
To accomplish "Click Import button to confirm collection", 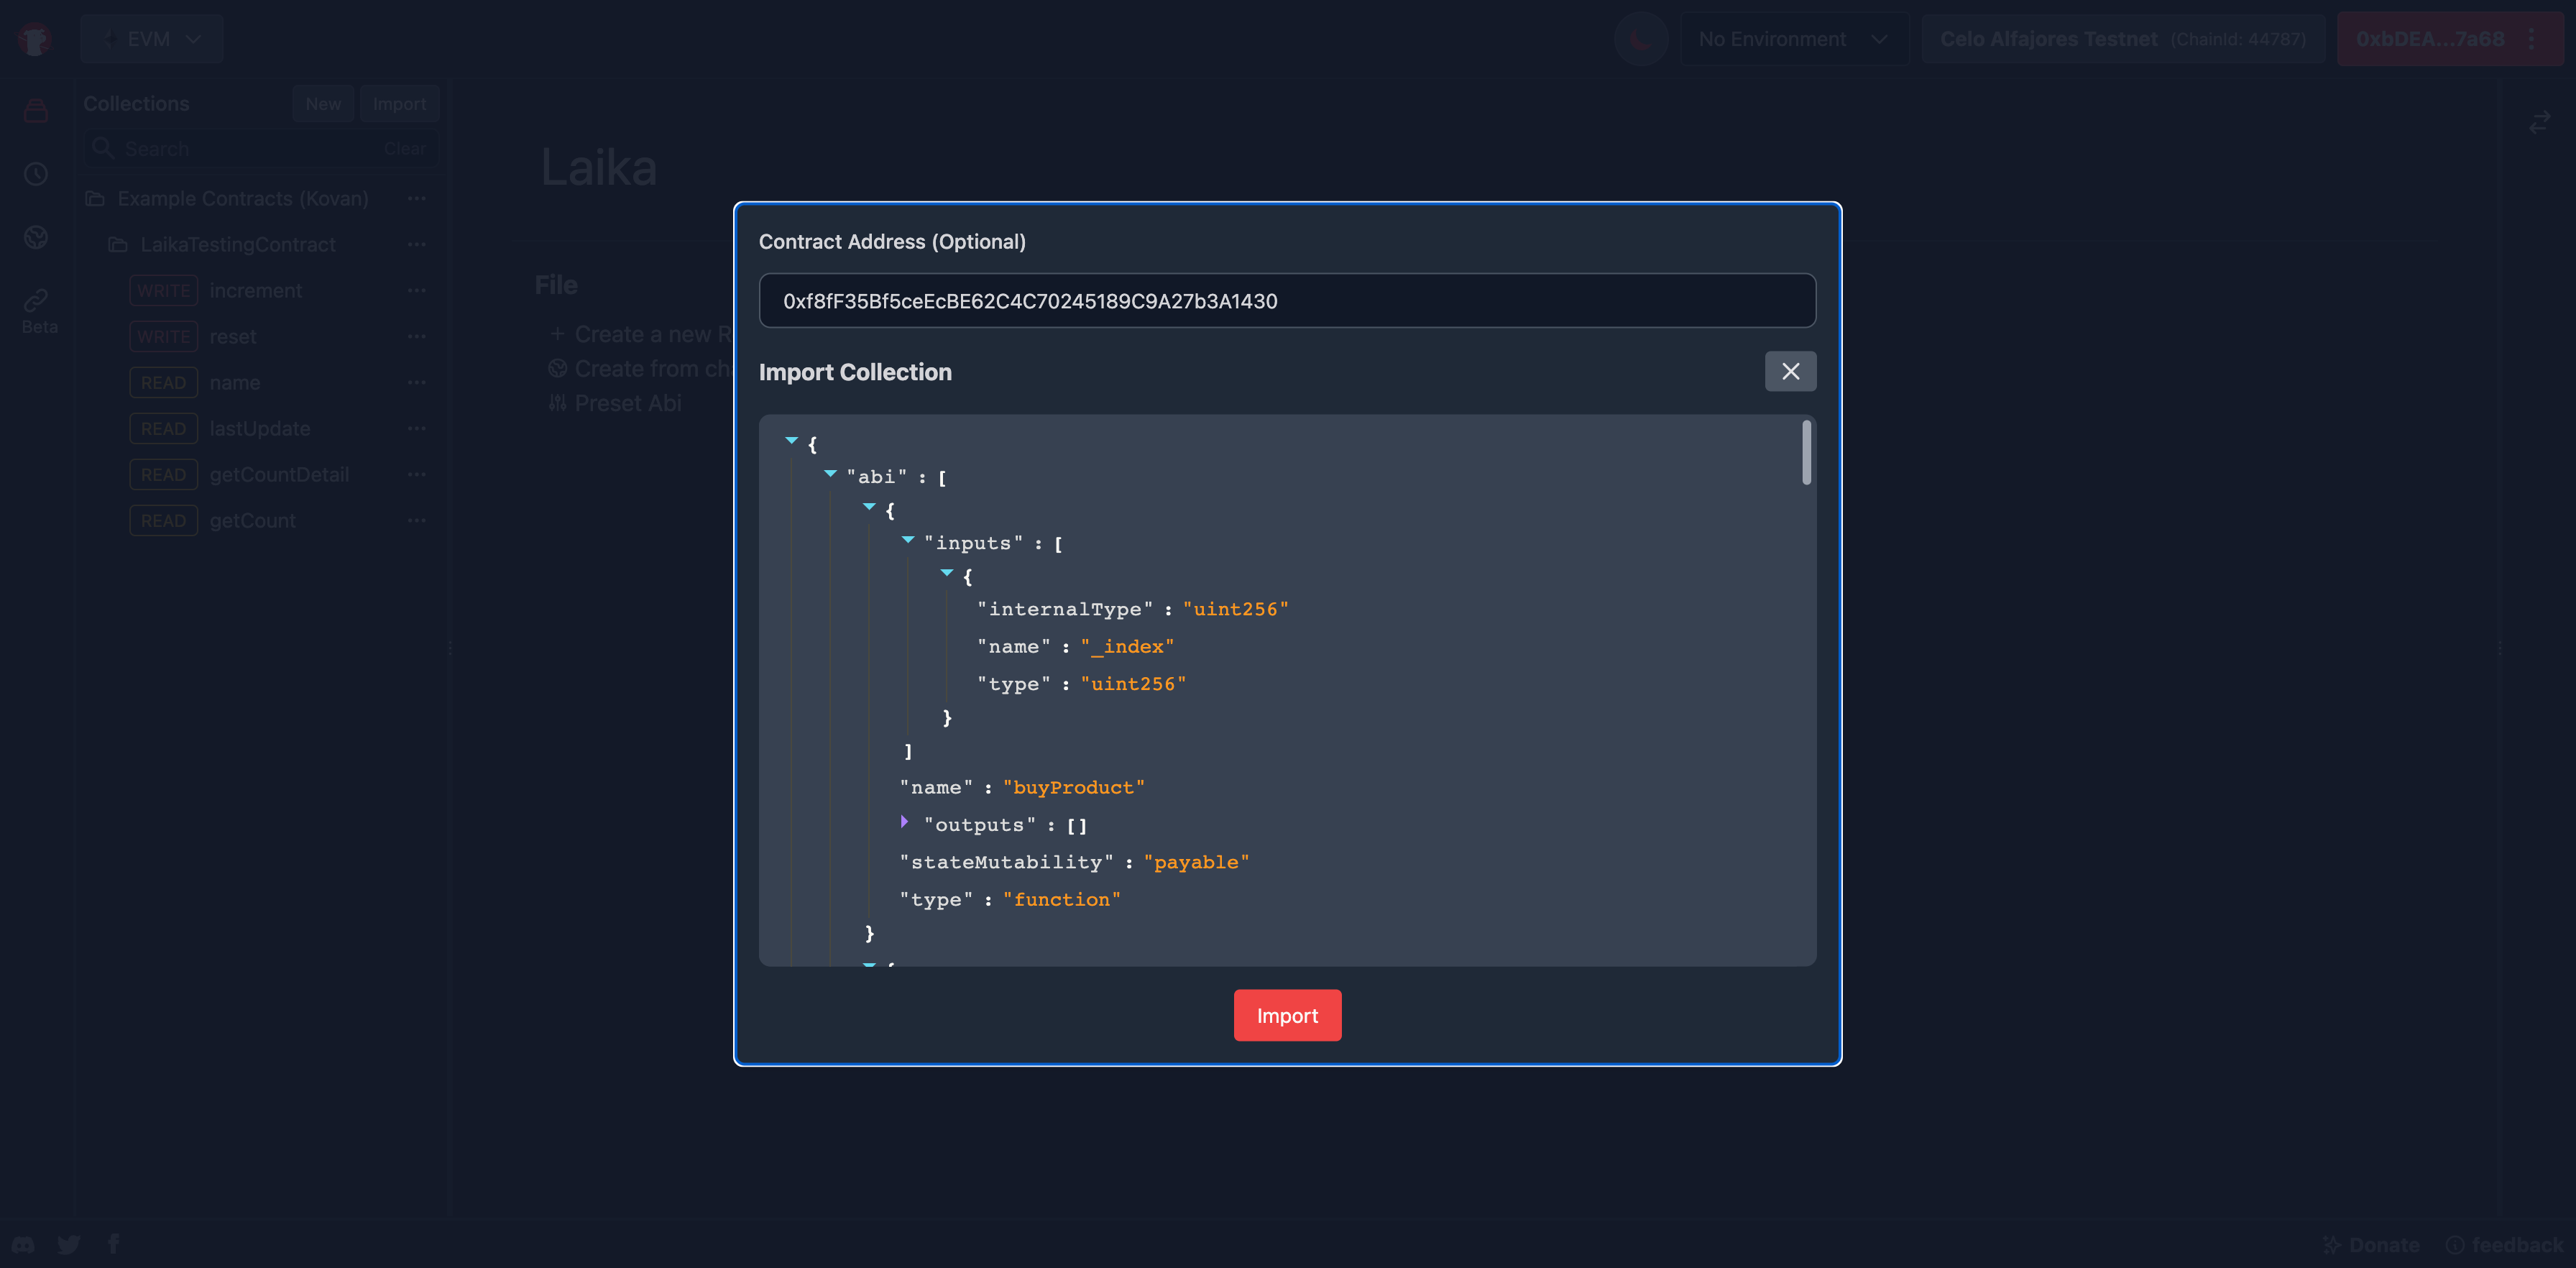I will [1288, 1015].
